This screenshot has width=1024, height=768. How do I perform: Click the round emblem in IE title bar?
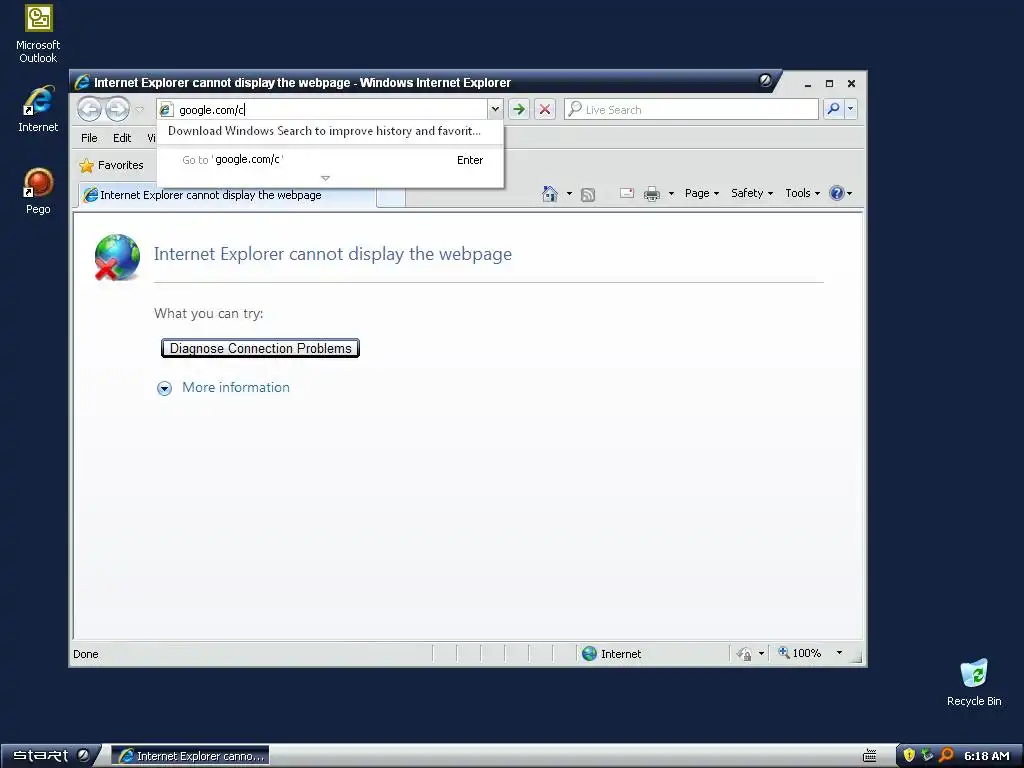765,81
